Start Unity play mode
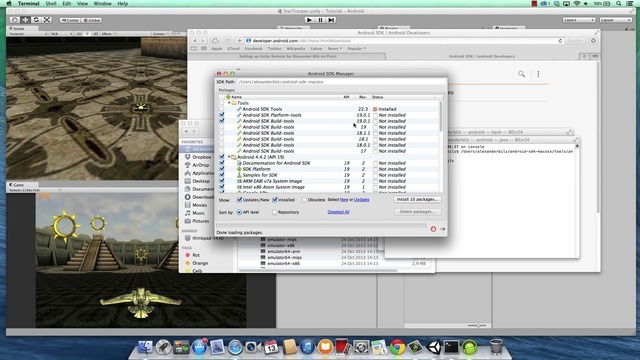640x360 pixels. click(x=309, y=20)
